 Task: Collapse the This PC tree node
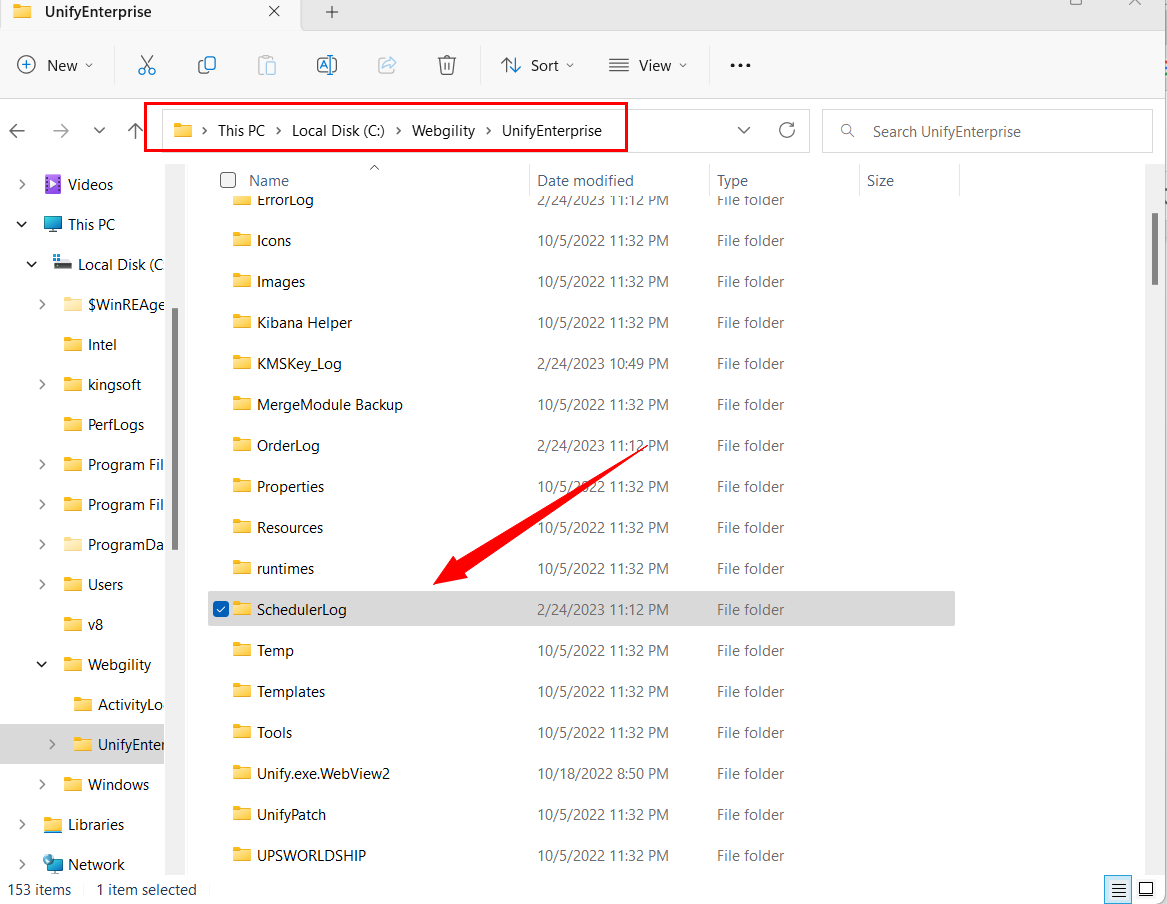22,224
